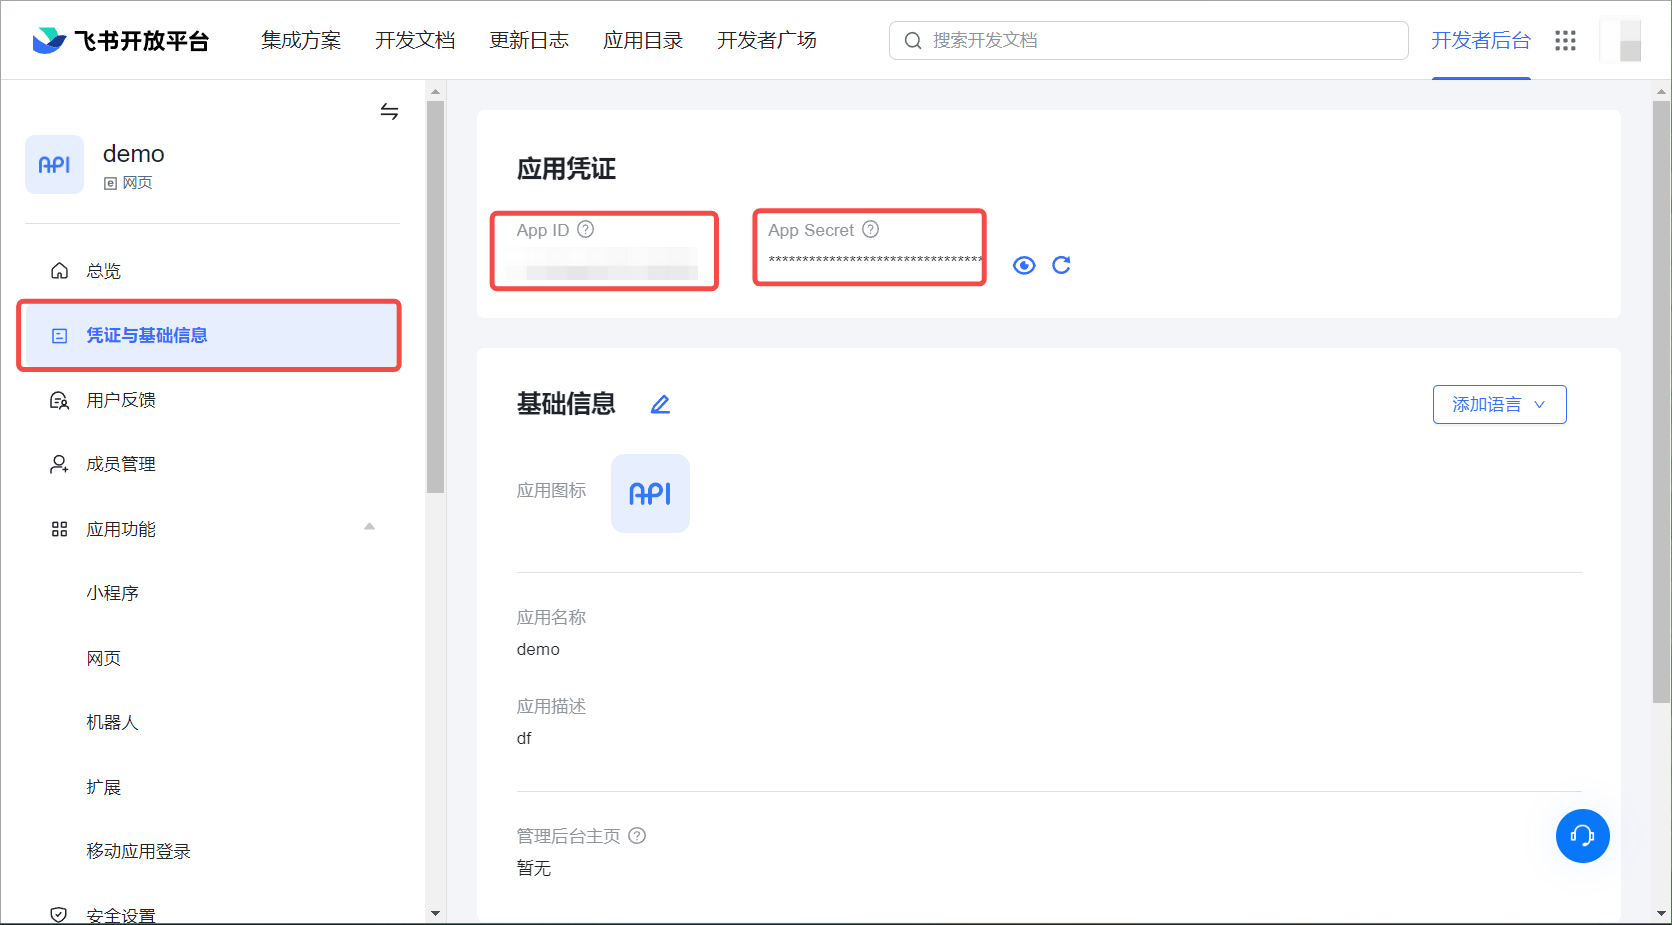Open the 机器人 feature page
1672x925 pixels.
(112, 722)
